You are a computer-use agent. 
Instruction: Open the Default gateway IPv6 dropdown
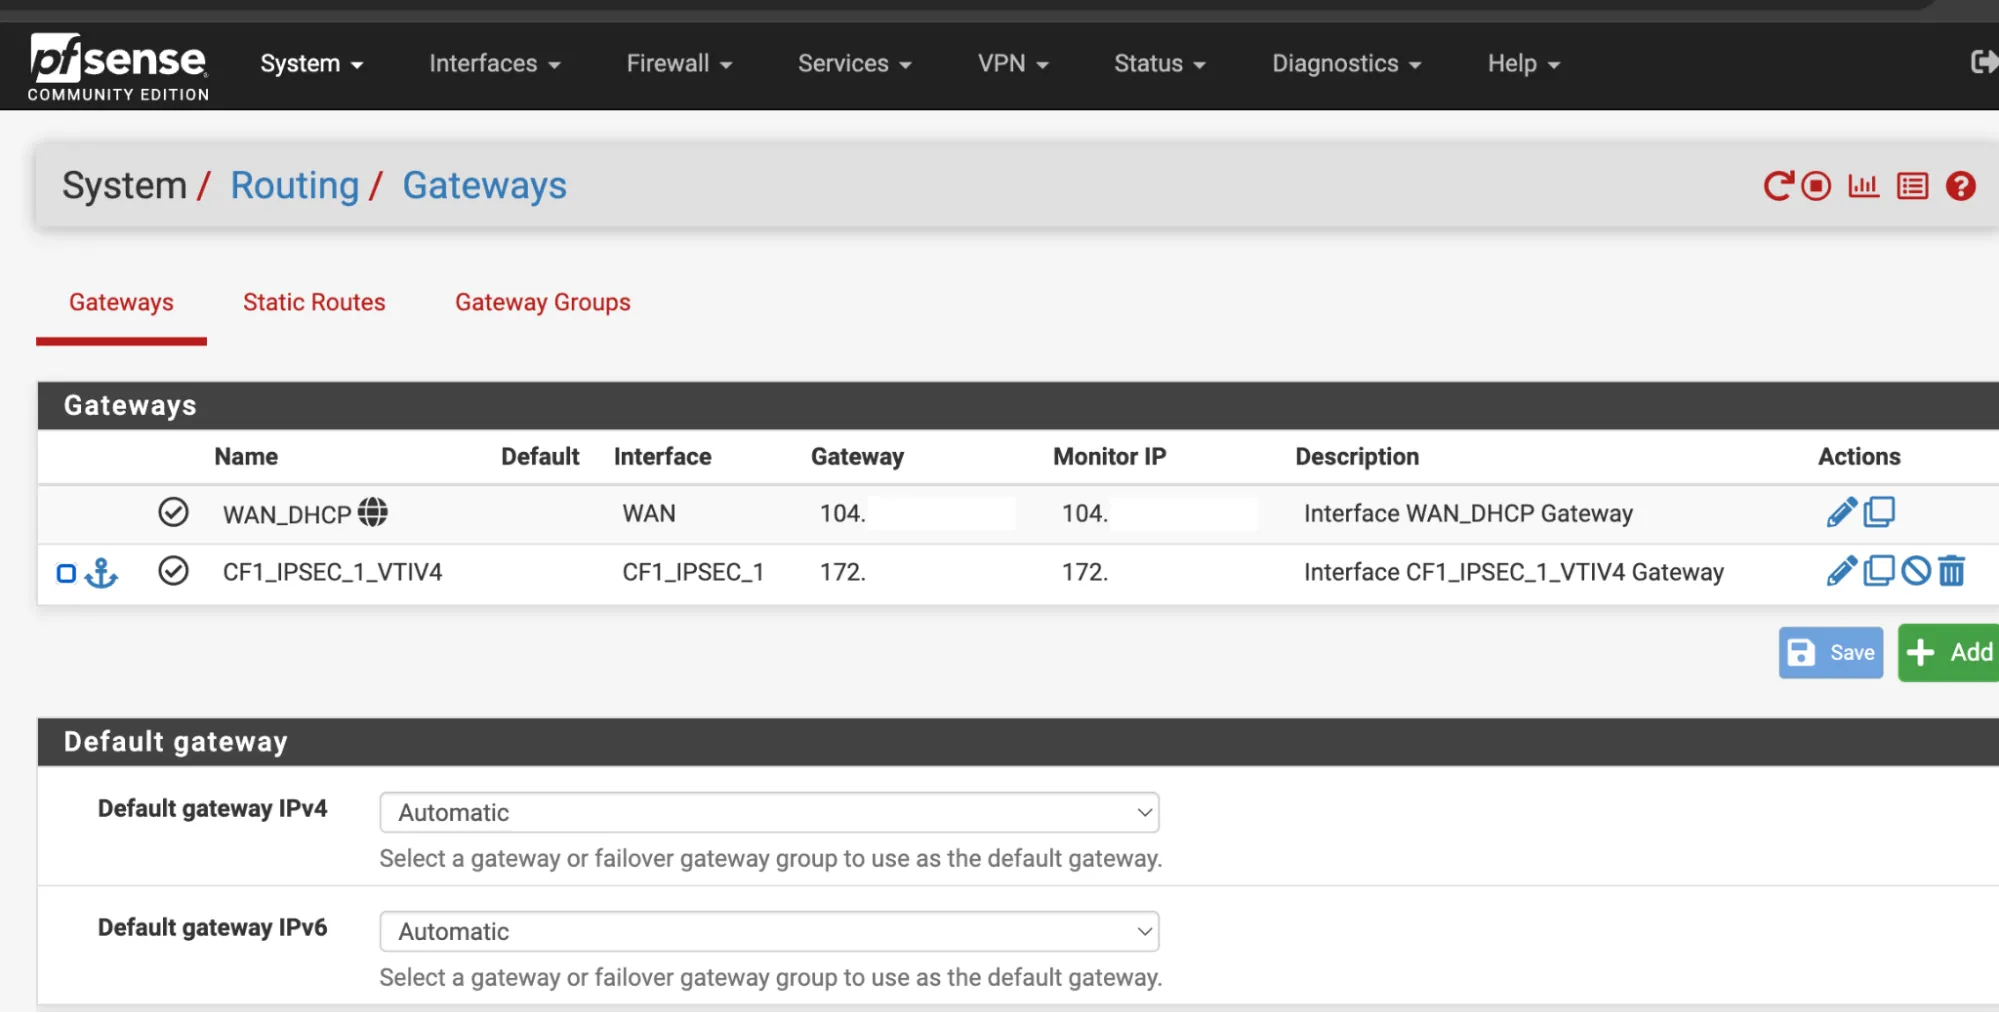click(769, 931)
